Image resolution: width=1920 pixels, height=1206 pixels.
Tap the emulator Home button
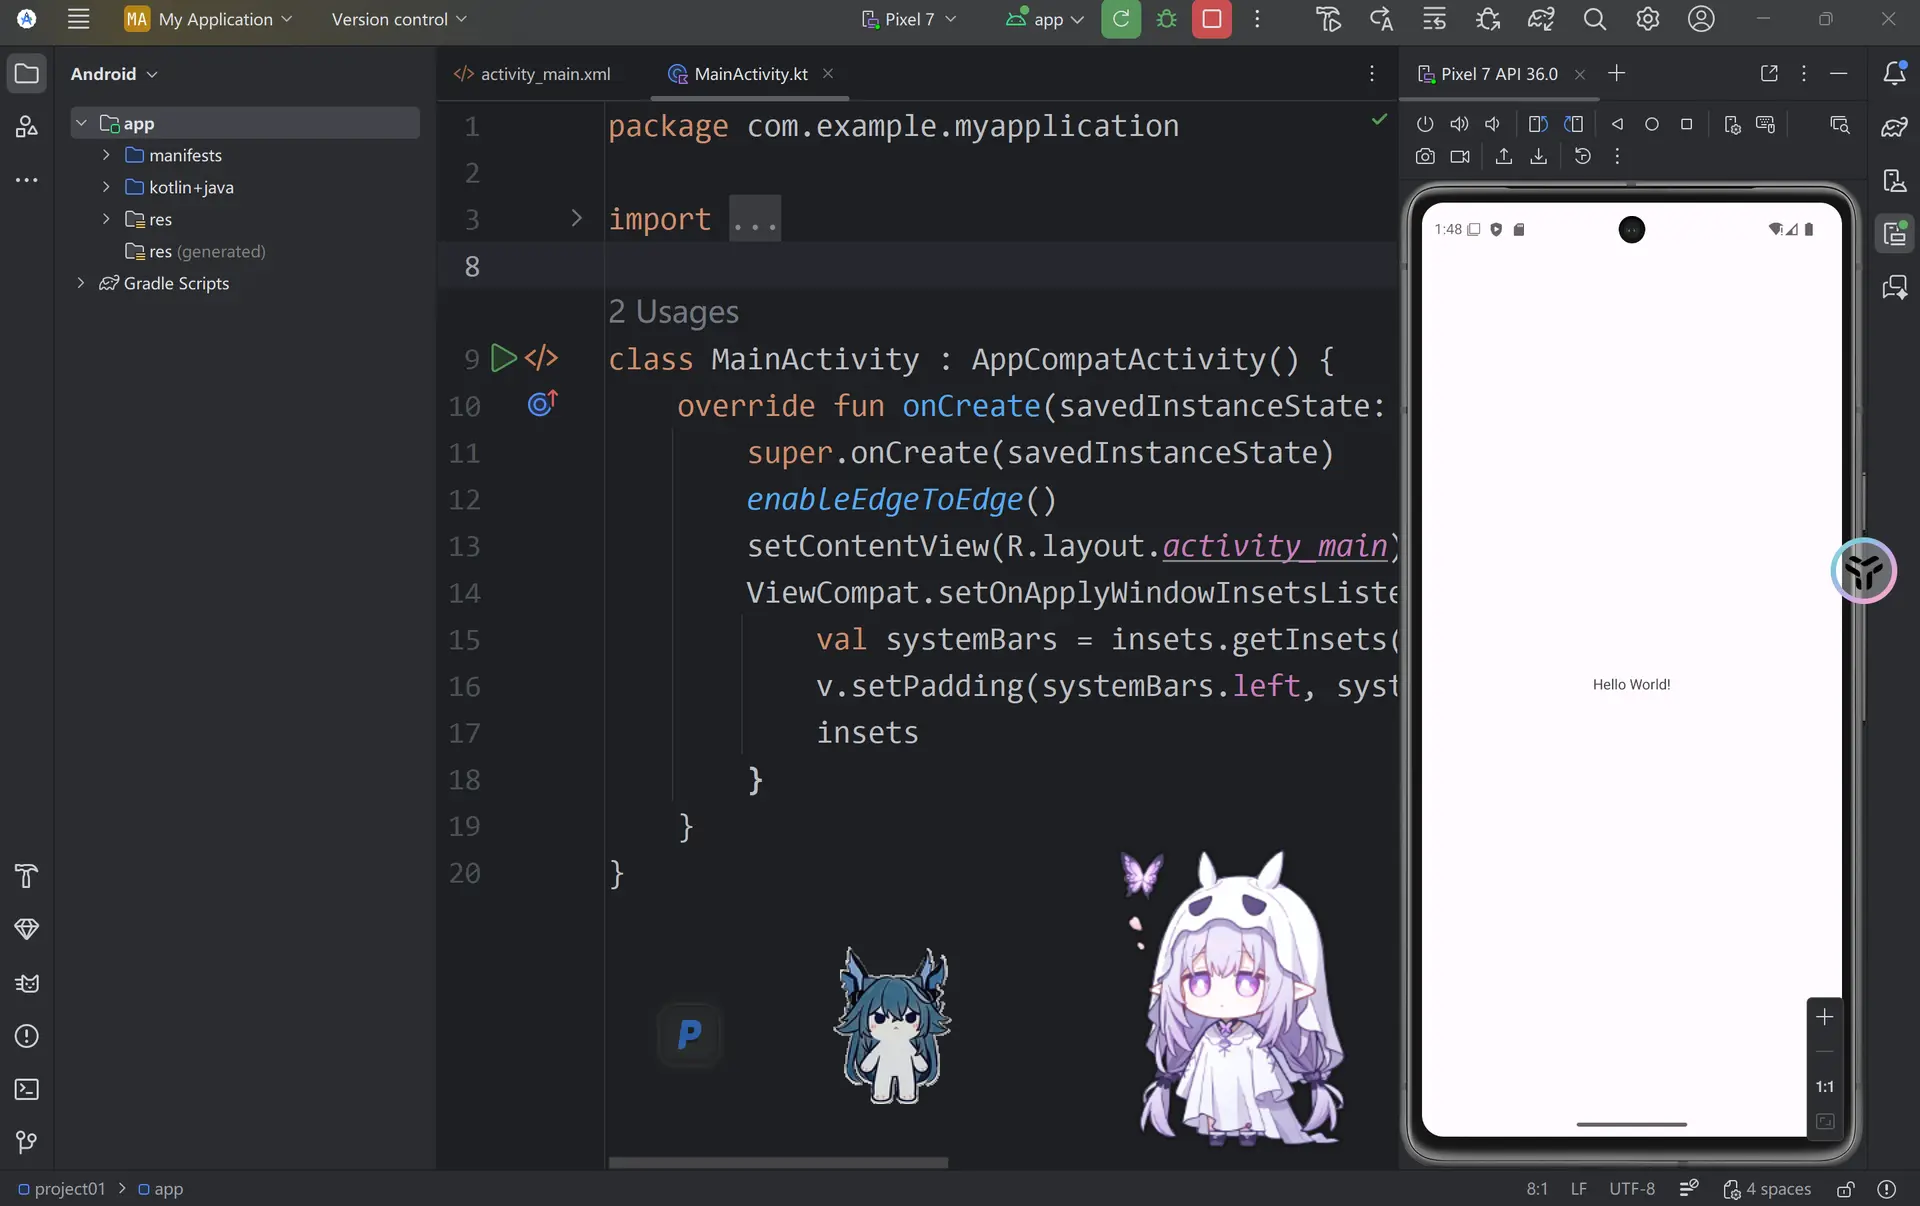point(1652,124)
